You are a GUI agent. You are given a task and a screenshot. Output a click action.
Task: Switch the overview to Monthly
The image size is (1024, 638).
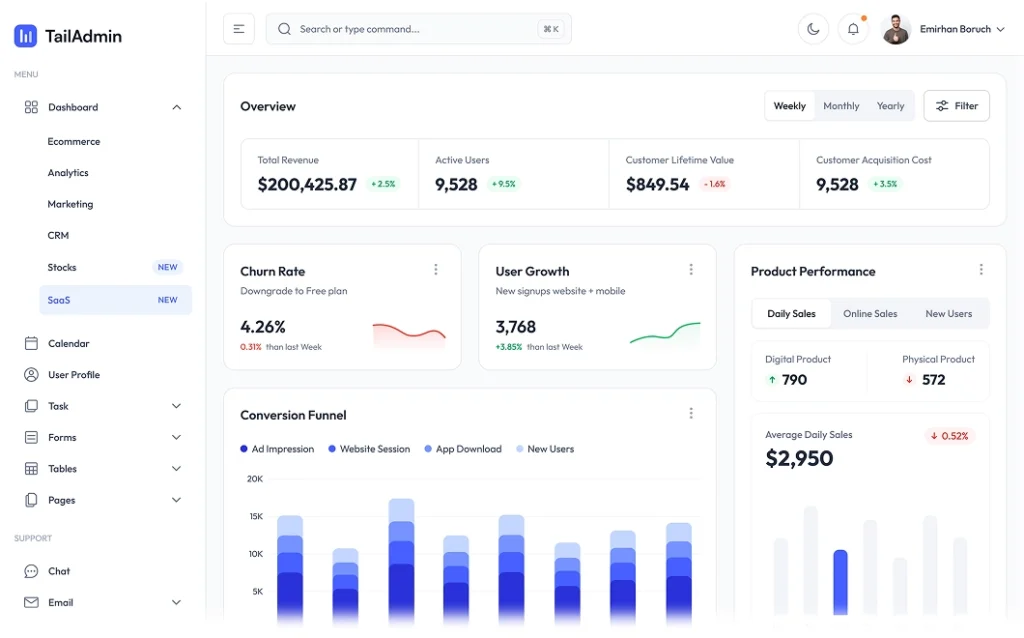click(x=841, y=106)
